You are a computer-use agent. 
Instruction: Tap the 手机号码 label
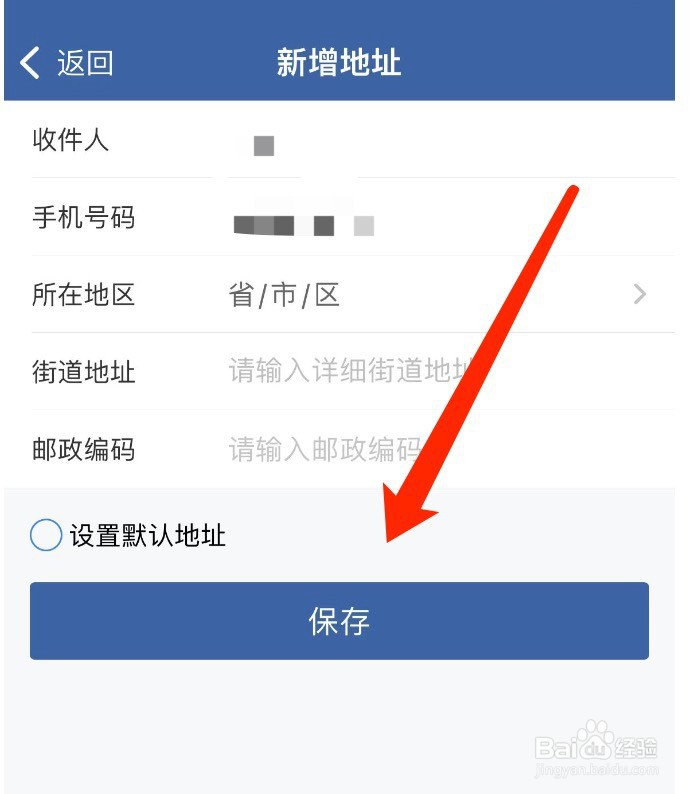[x=84, y=217]
